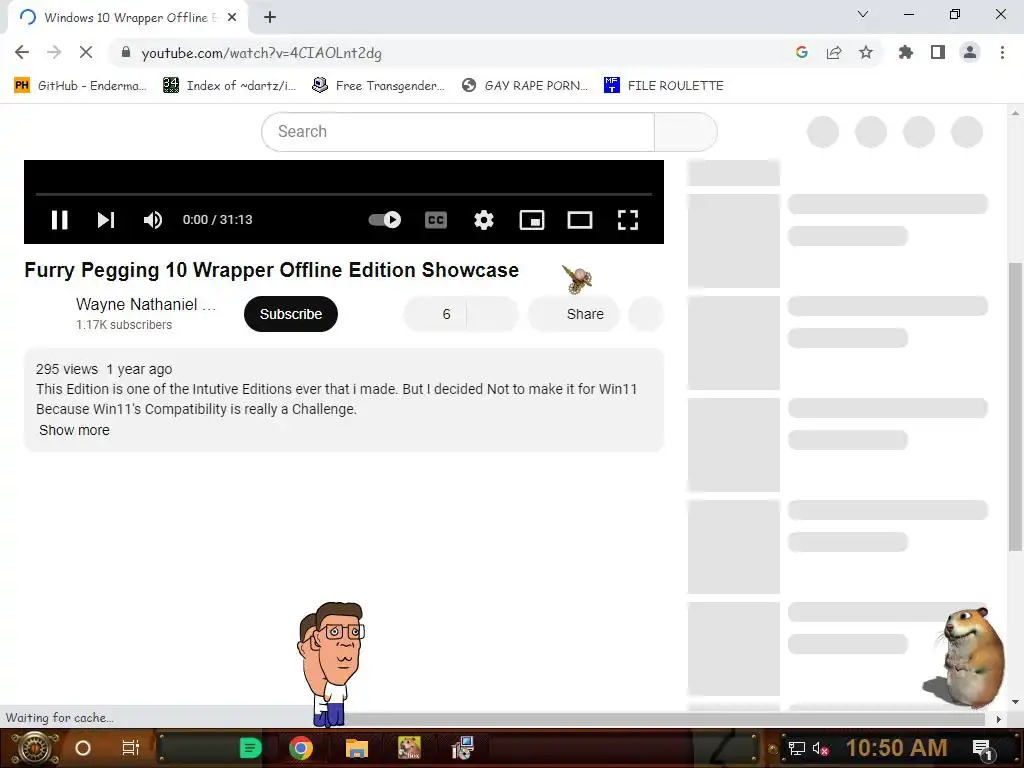This screenshot has height=768, width=1024.
Task: Enable miniplayer mode
Action: click(x=532, y=220)
